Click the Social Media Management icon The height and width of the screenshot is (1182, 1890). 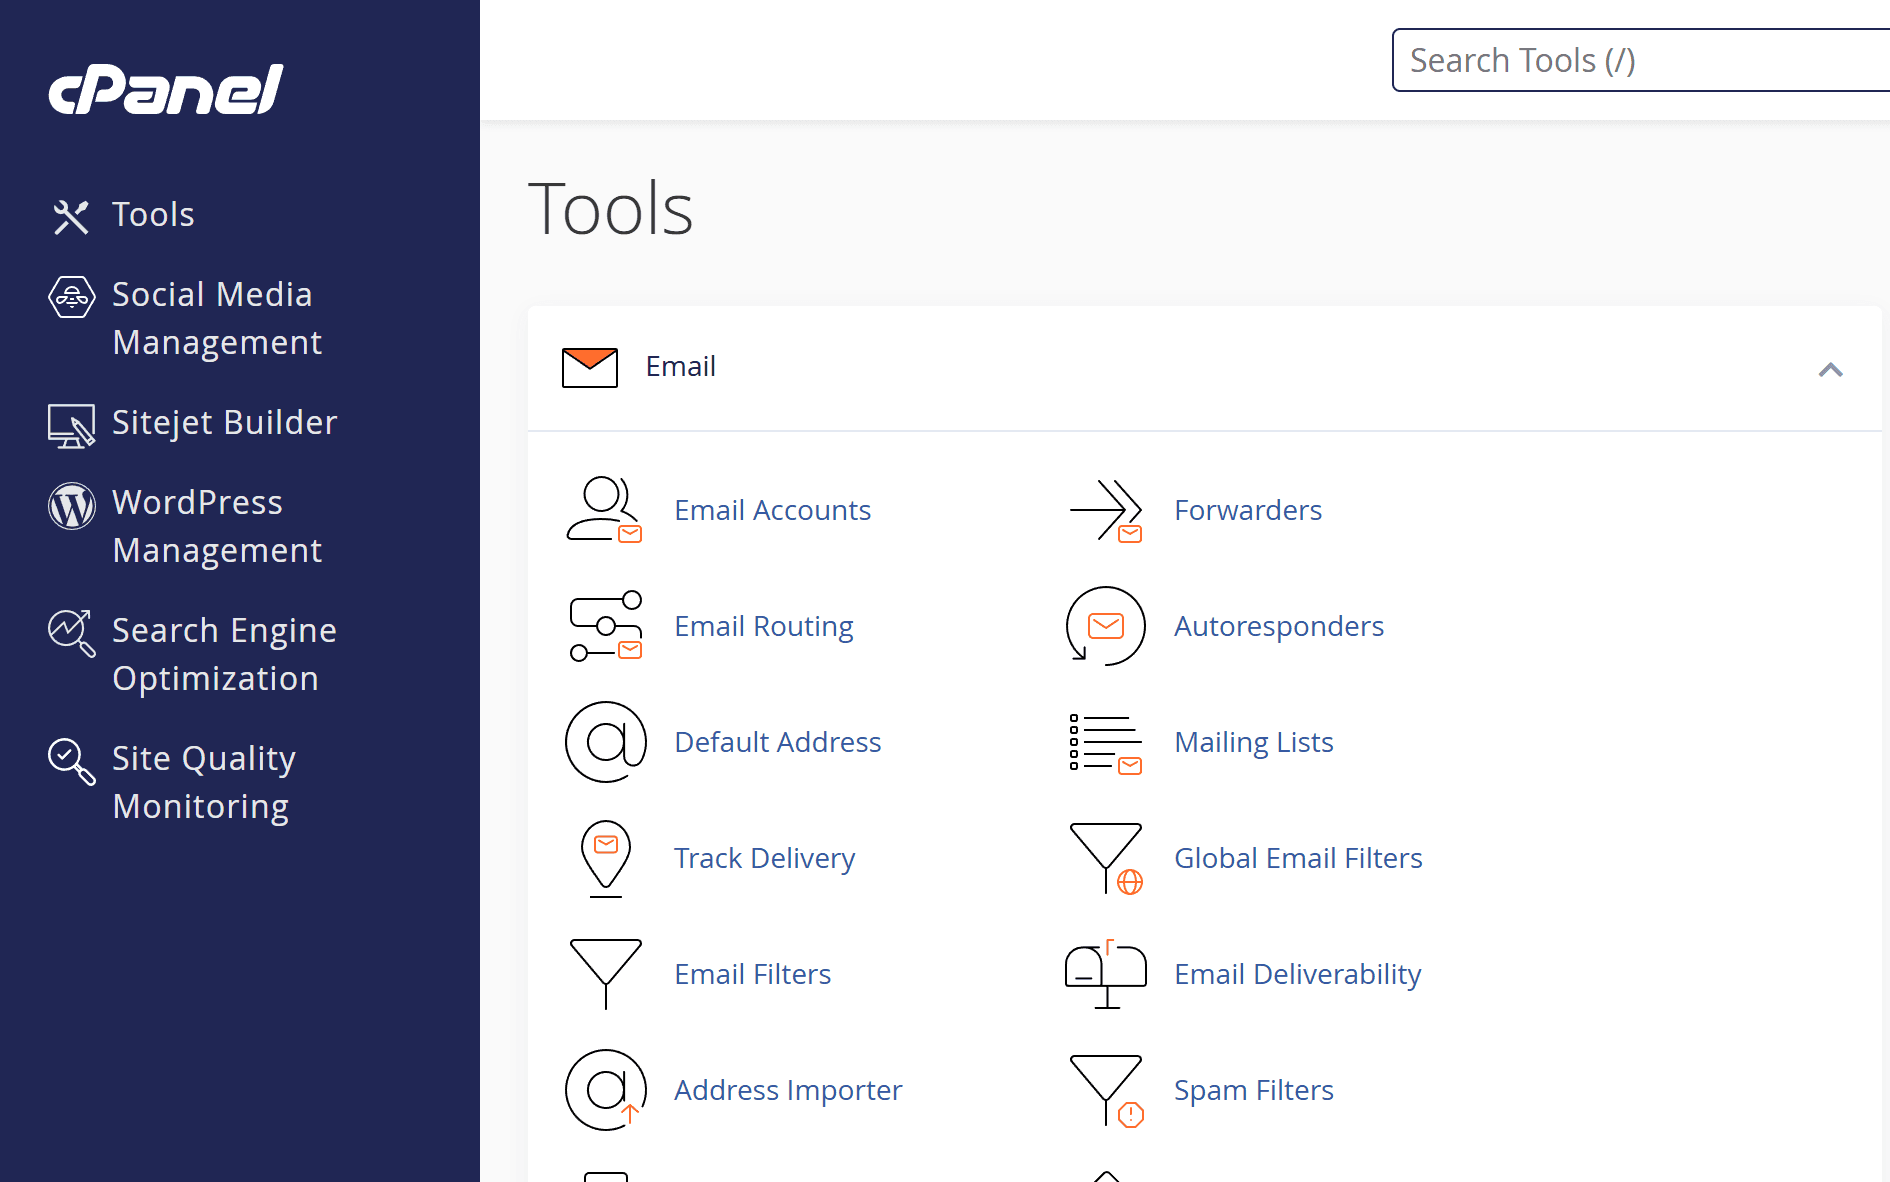[72, 297]
